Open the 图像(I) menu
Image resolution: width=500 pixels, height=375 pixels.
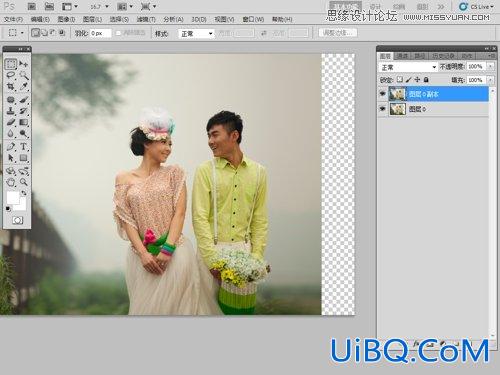coord(66,19)
